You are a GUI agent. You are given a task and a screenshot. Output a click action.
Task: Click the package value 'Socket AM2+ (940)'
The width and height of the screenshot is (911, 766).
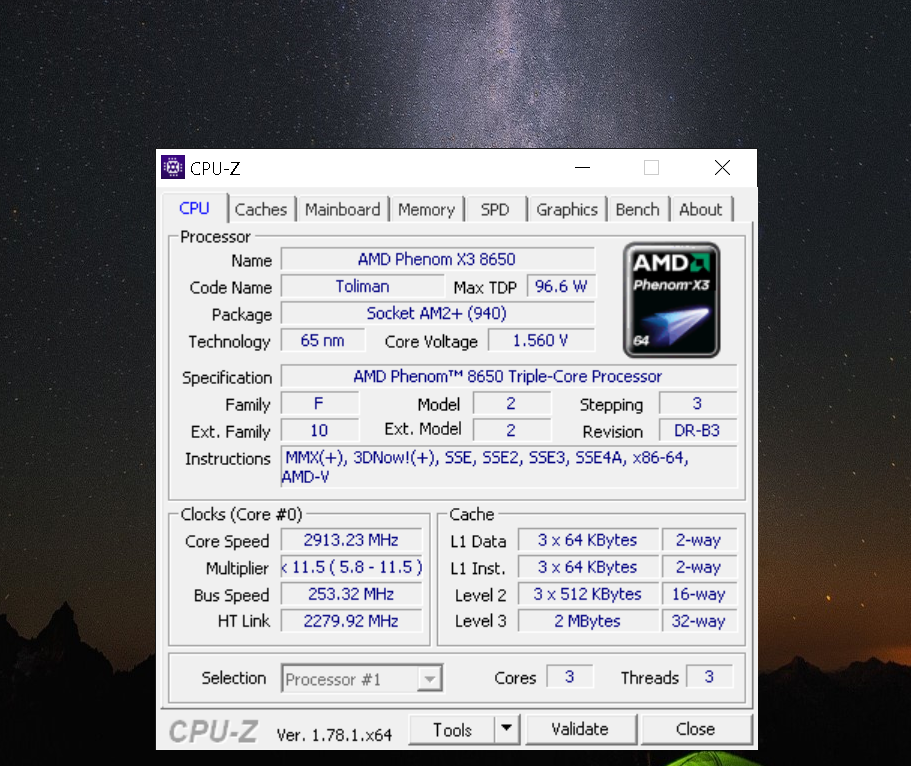click(437, 314)
